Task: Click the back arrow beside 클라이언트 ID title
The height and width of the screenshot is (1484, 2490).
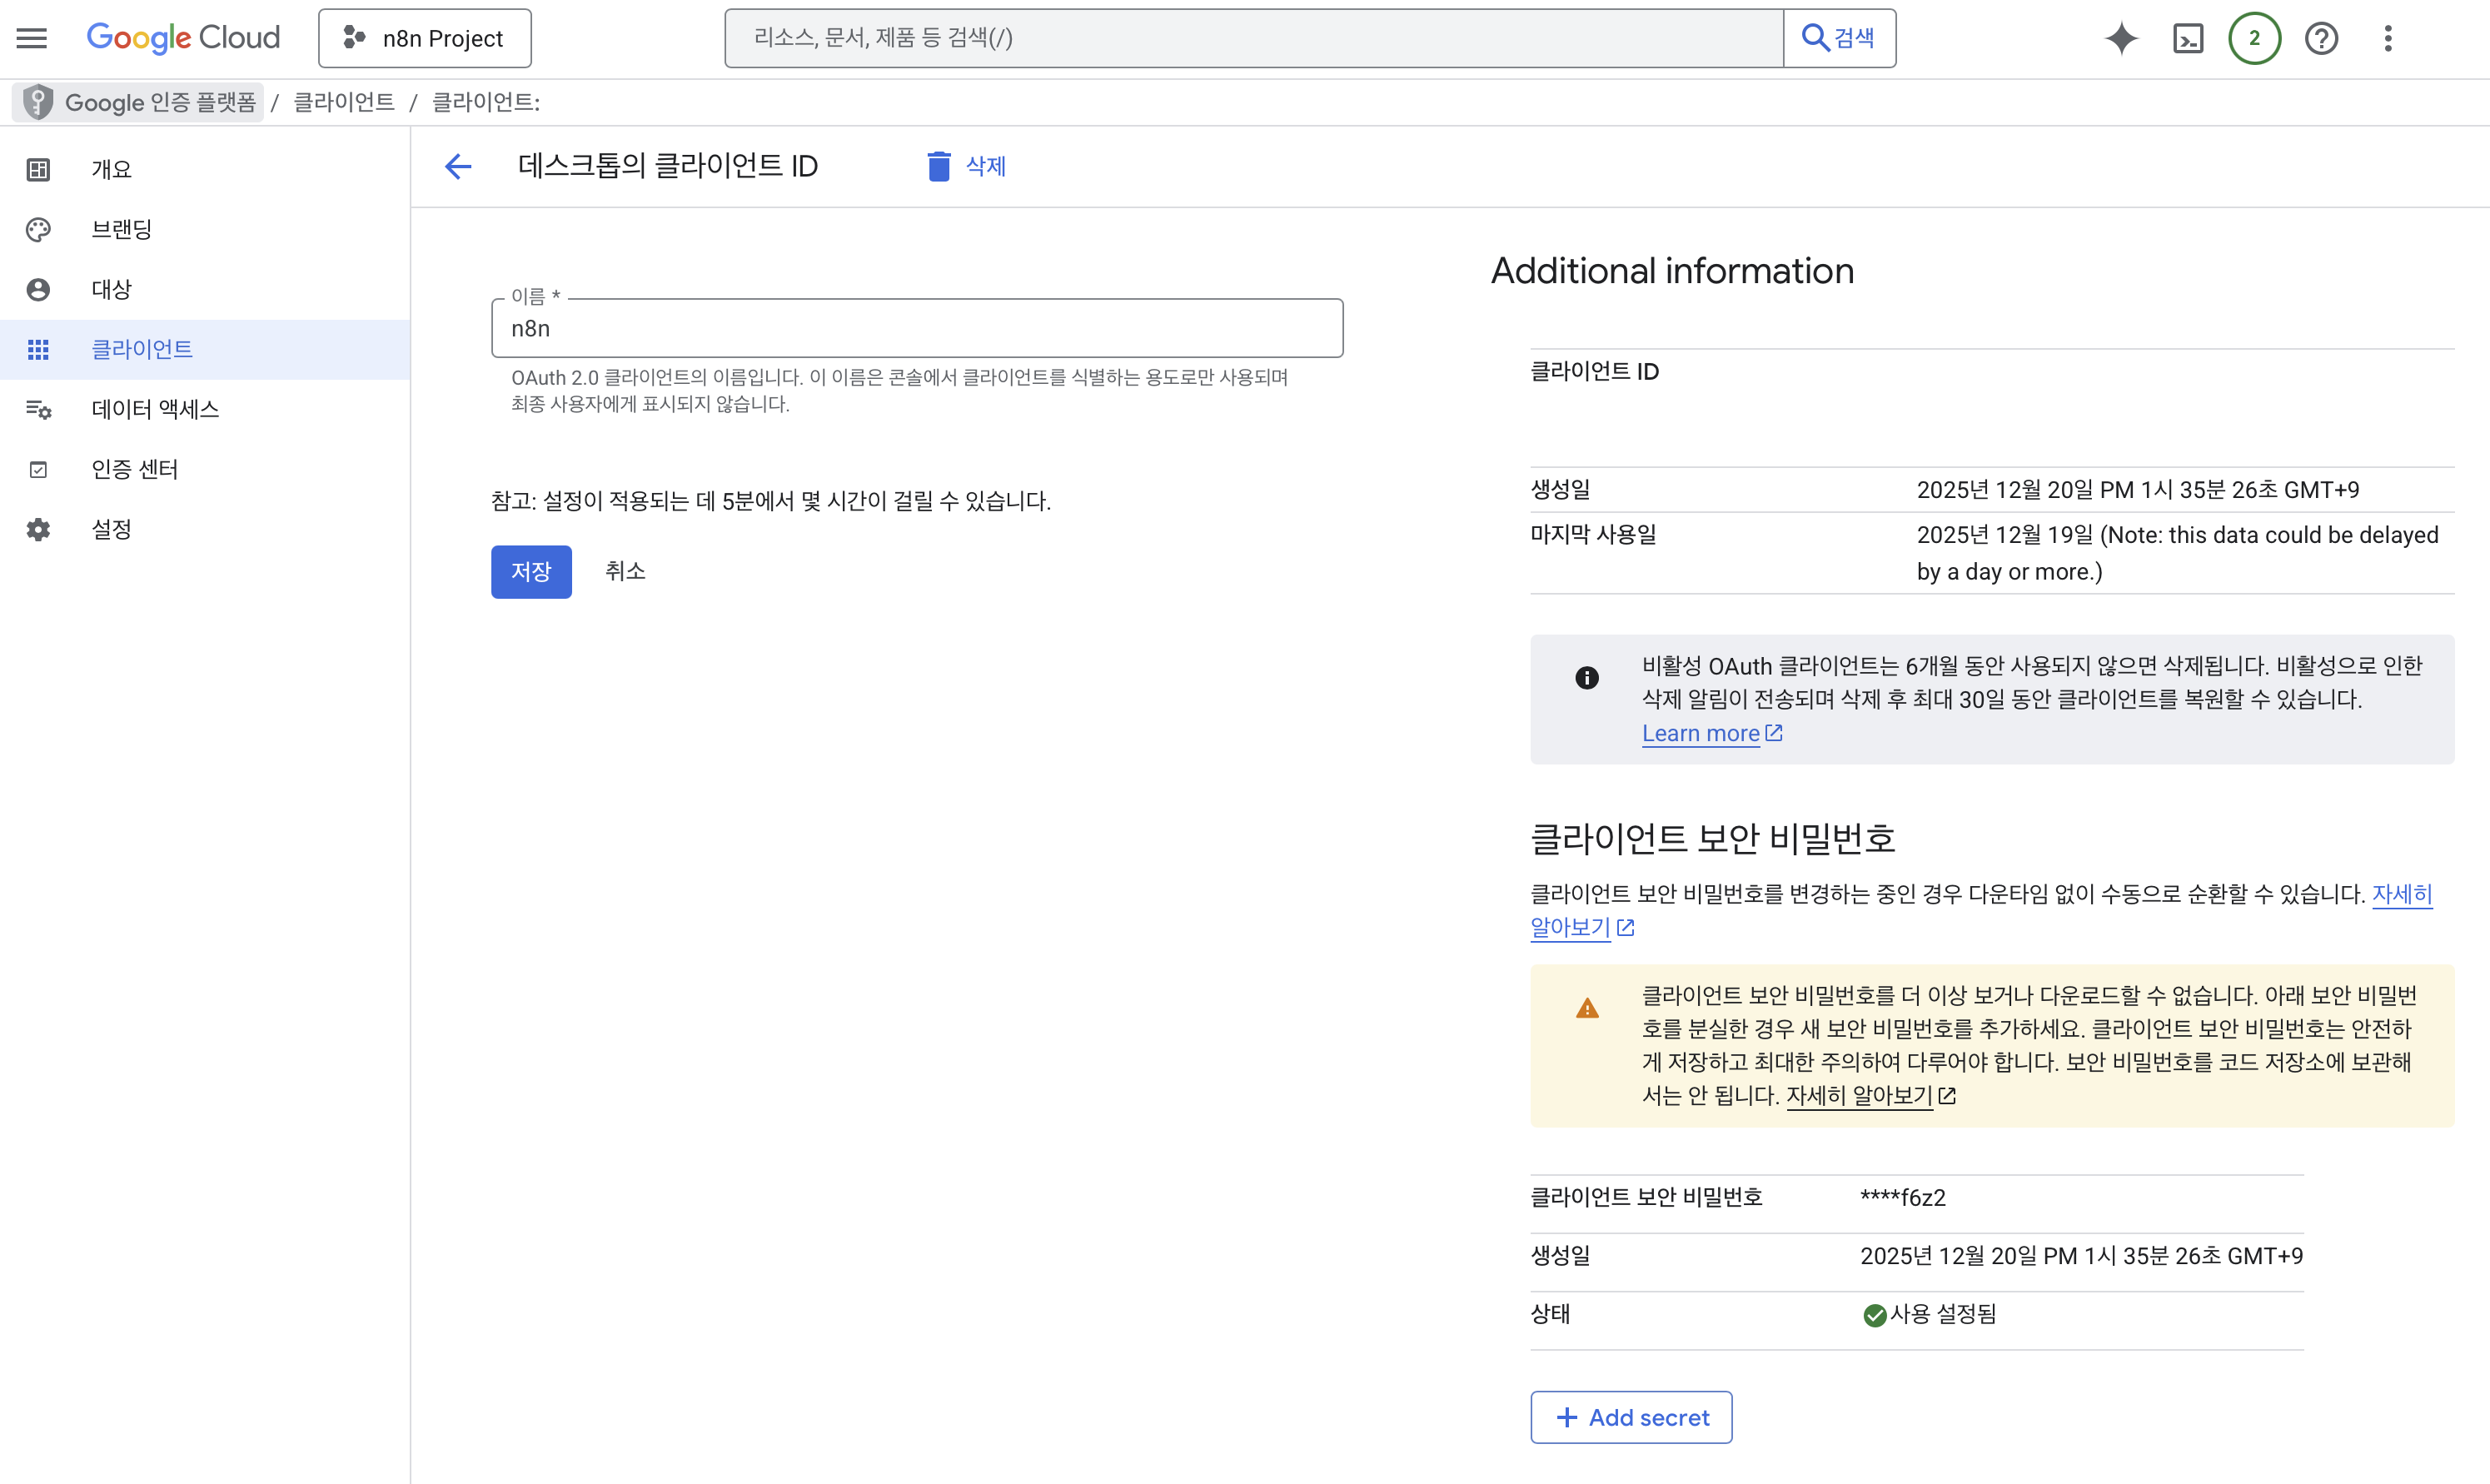Action: (x=458, y=166)
